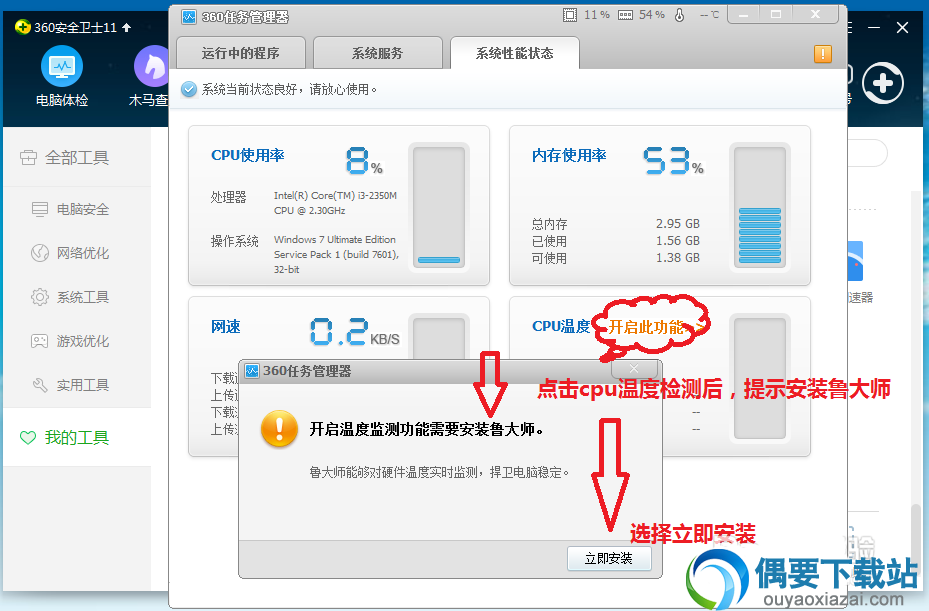Switch to the 运行中的程序 tab

pos(241,53)
